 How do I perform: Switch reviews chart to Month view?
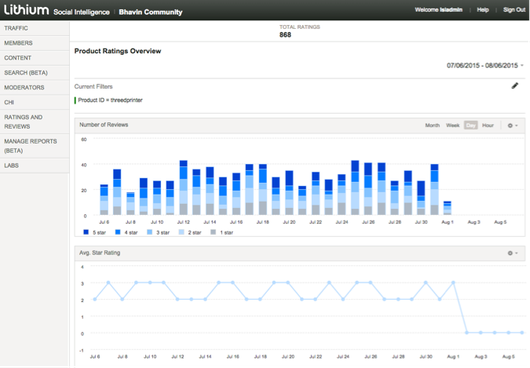(432, 125)
